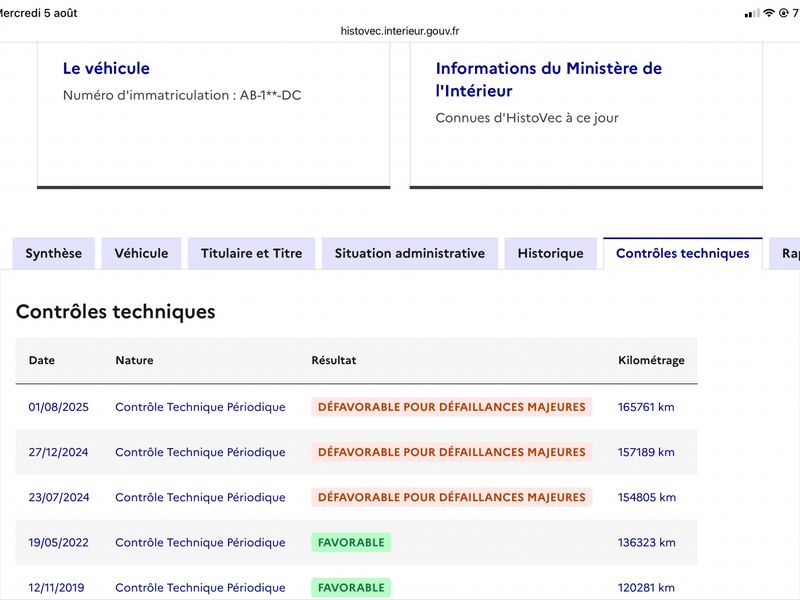The image size is (800, 600).
Task: Open the Titulaire et Titre tab
Action: [x=252, y=254]
